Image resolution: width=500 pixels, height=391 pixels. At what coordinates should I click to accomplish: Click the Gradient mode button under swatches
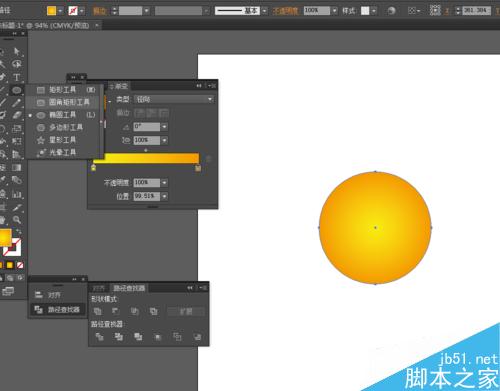click(x=10, y=265)
